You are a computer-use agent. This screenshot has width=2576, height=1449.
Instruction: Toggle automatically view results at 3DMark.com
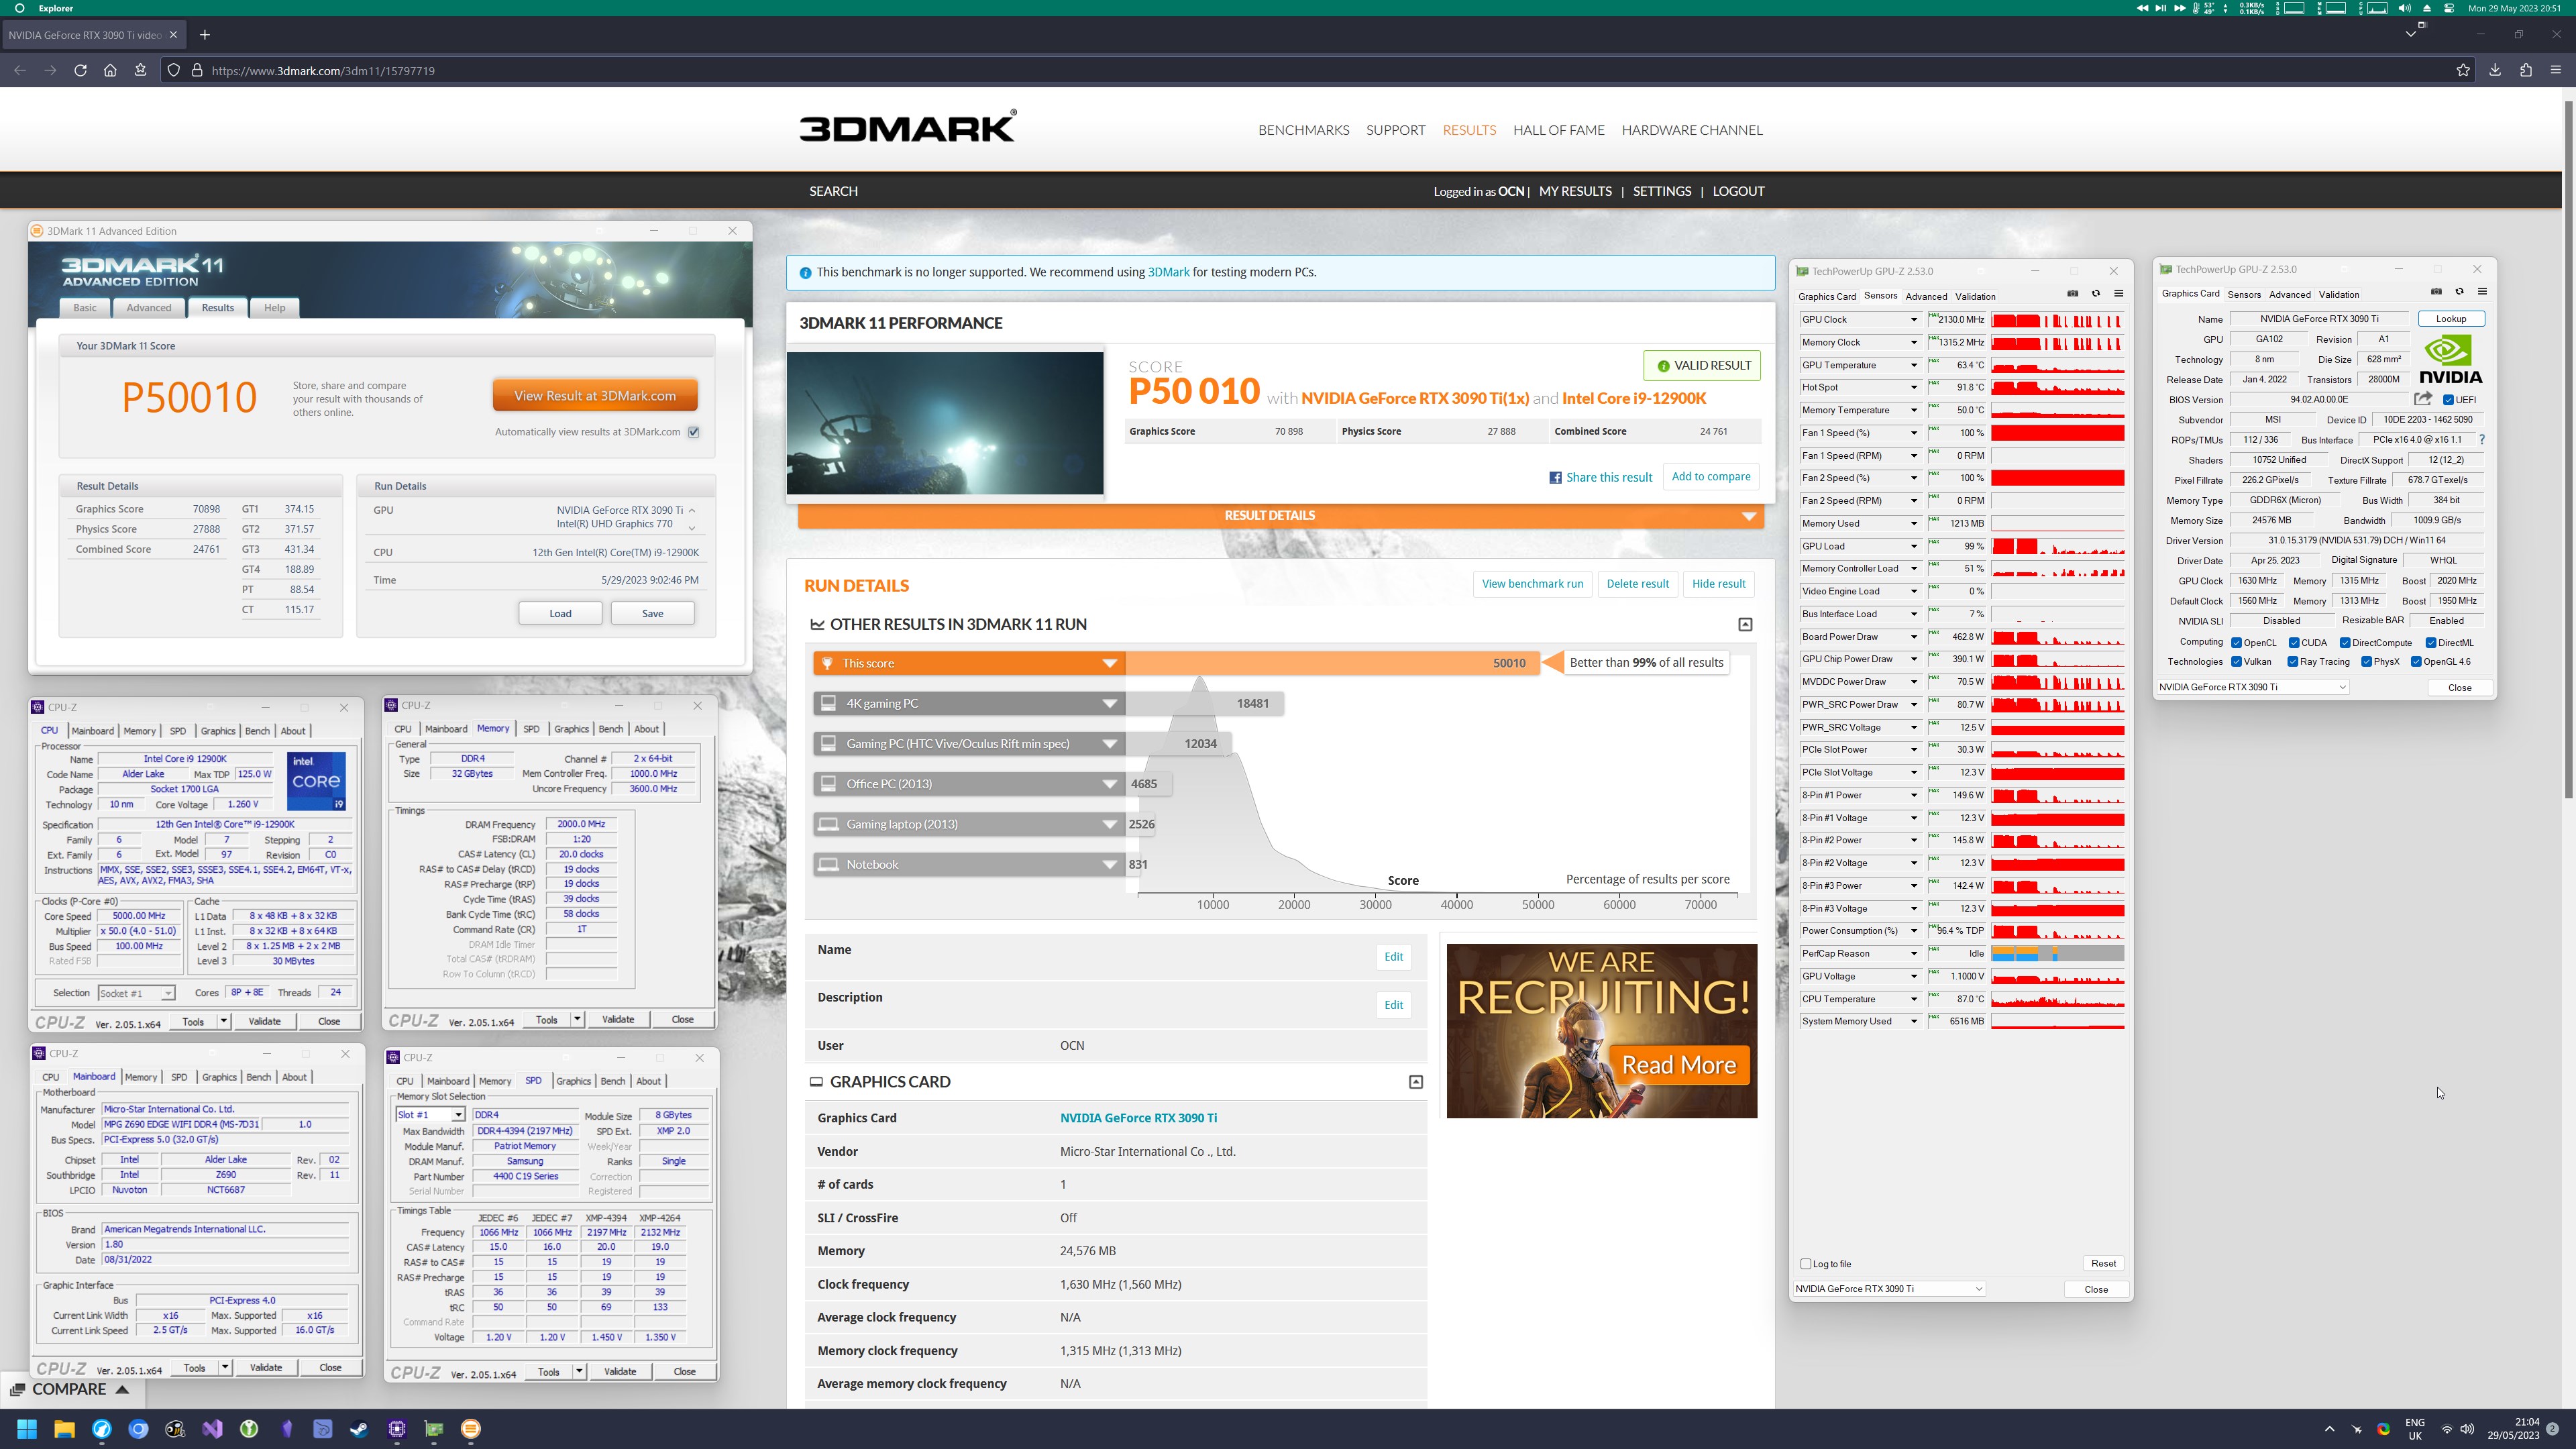(x=694, y=432)
